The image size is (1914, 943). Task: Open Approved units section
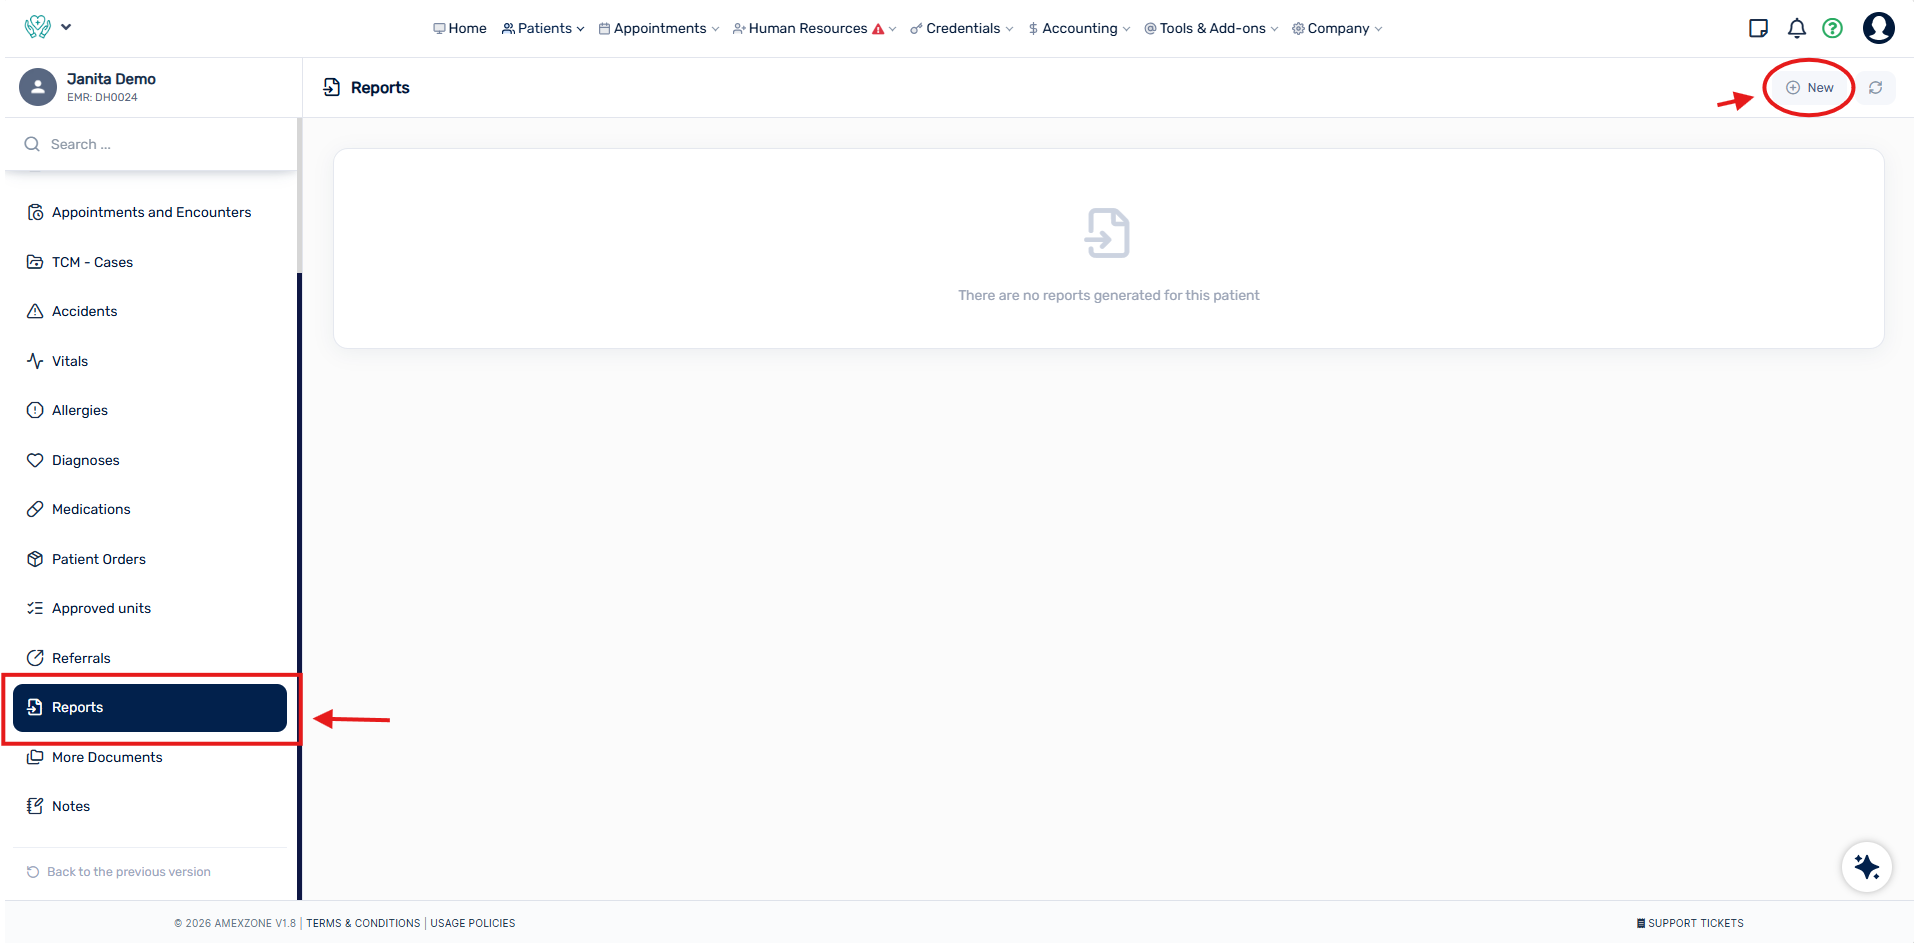[x=150, y=608]
